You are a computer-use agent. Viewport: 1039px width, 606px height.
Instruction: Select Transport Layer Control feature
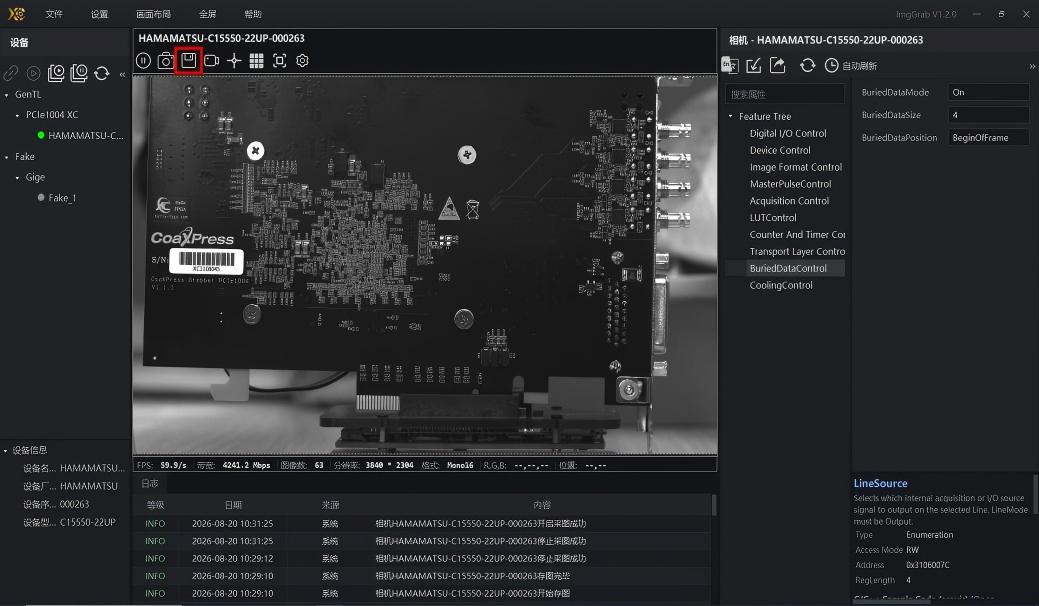pyautogui.click(x=797, y=252)
